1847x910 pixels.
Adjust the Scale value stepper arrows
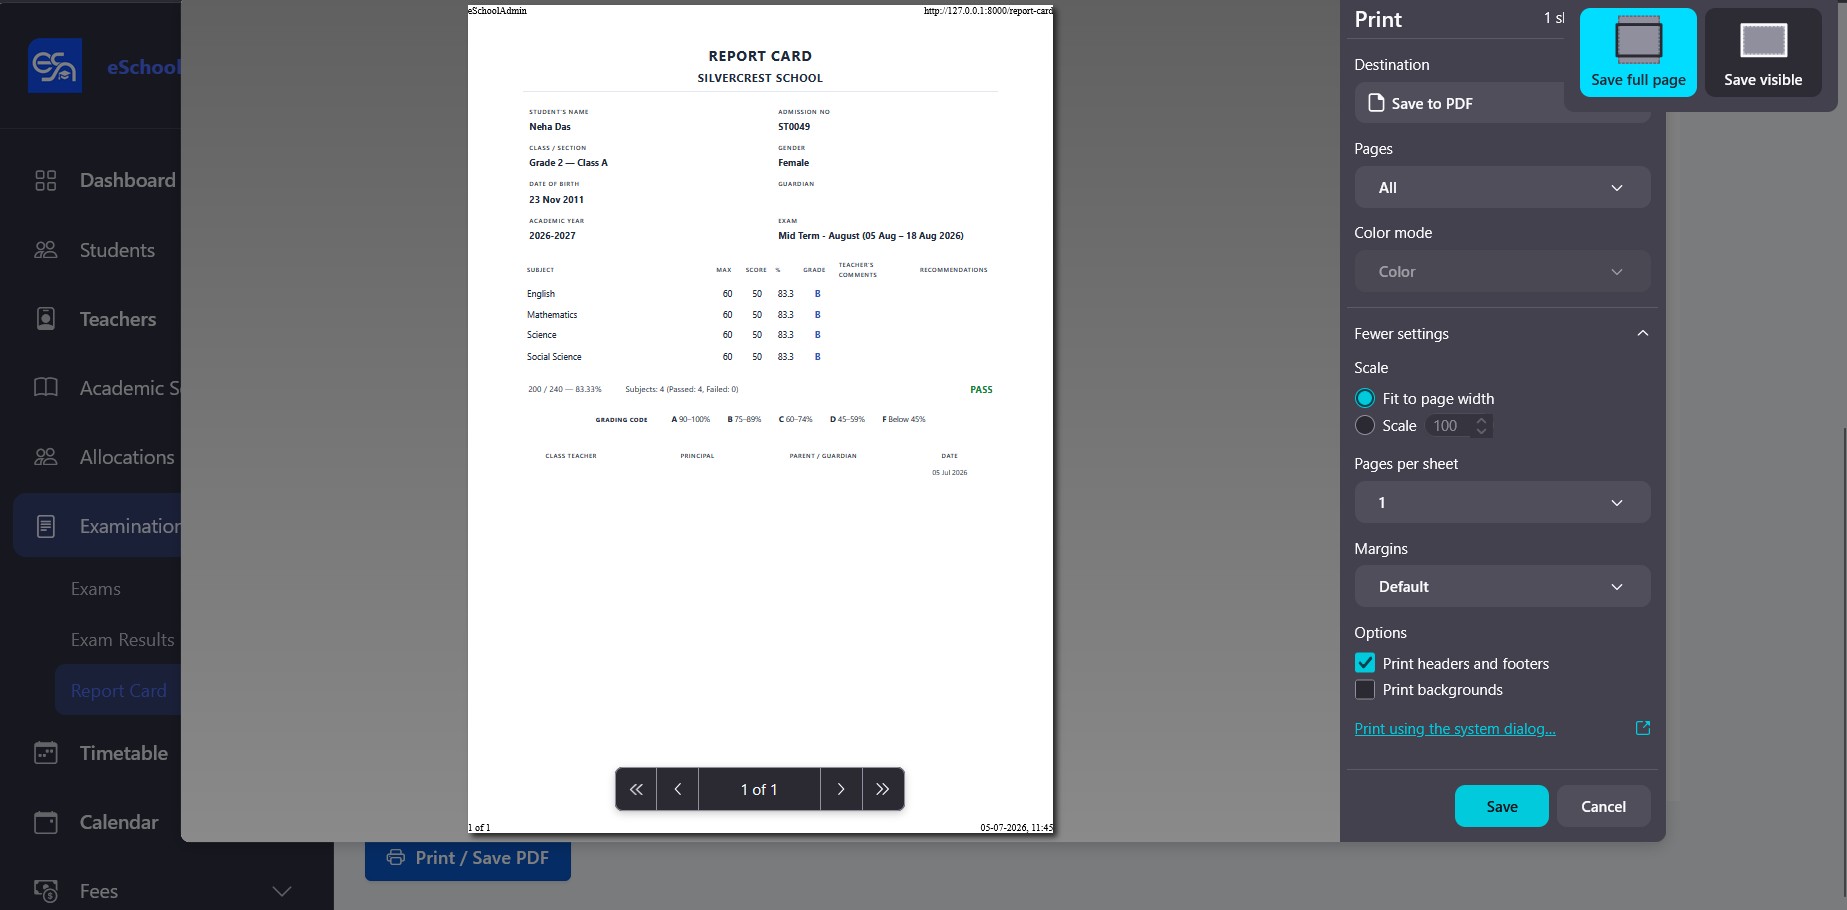point(1481,425)
